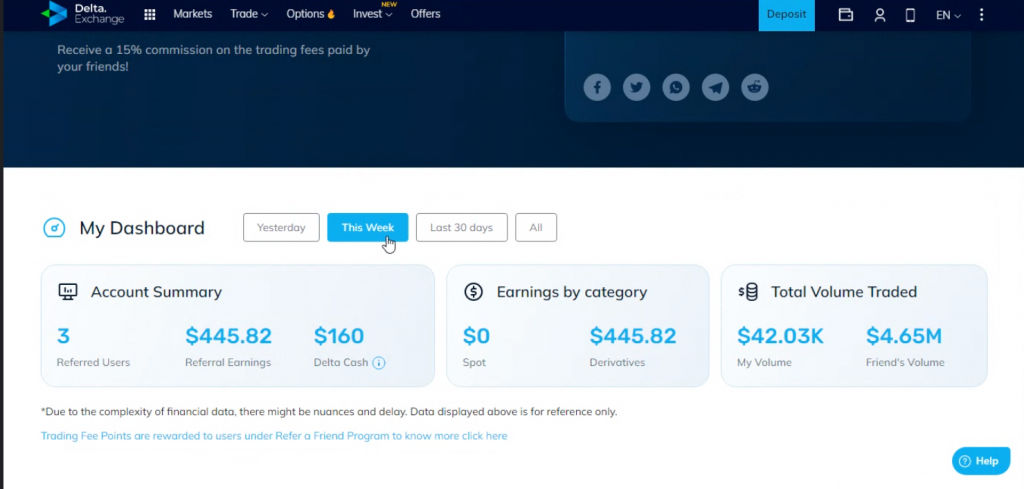Select the This Week dashboard filter
This screenshot has width=1024, height=489.
click(x=368, y=227)
